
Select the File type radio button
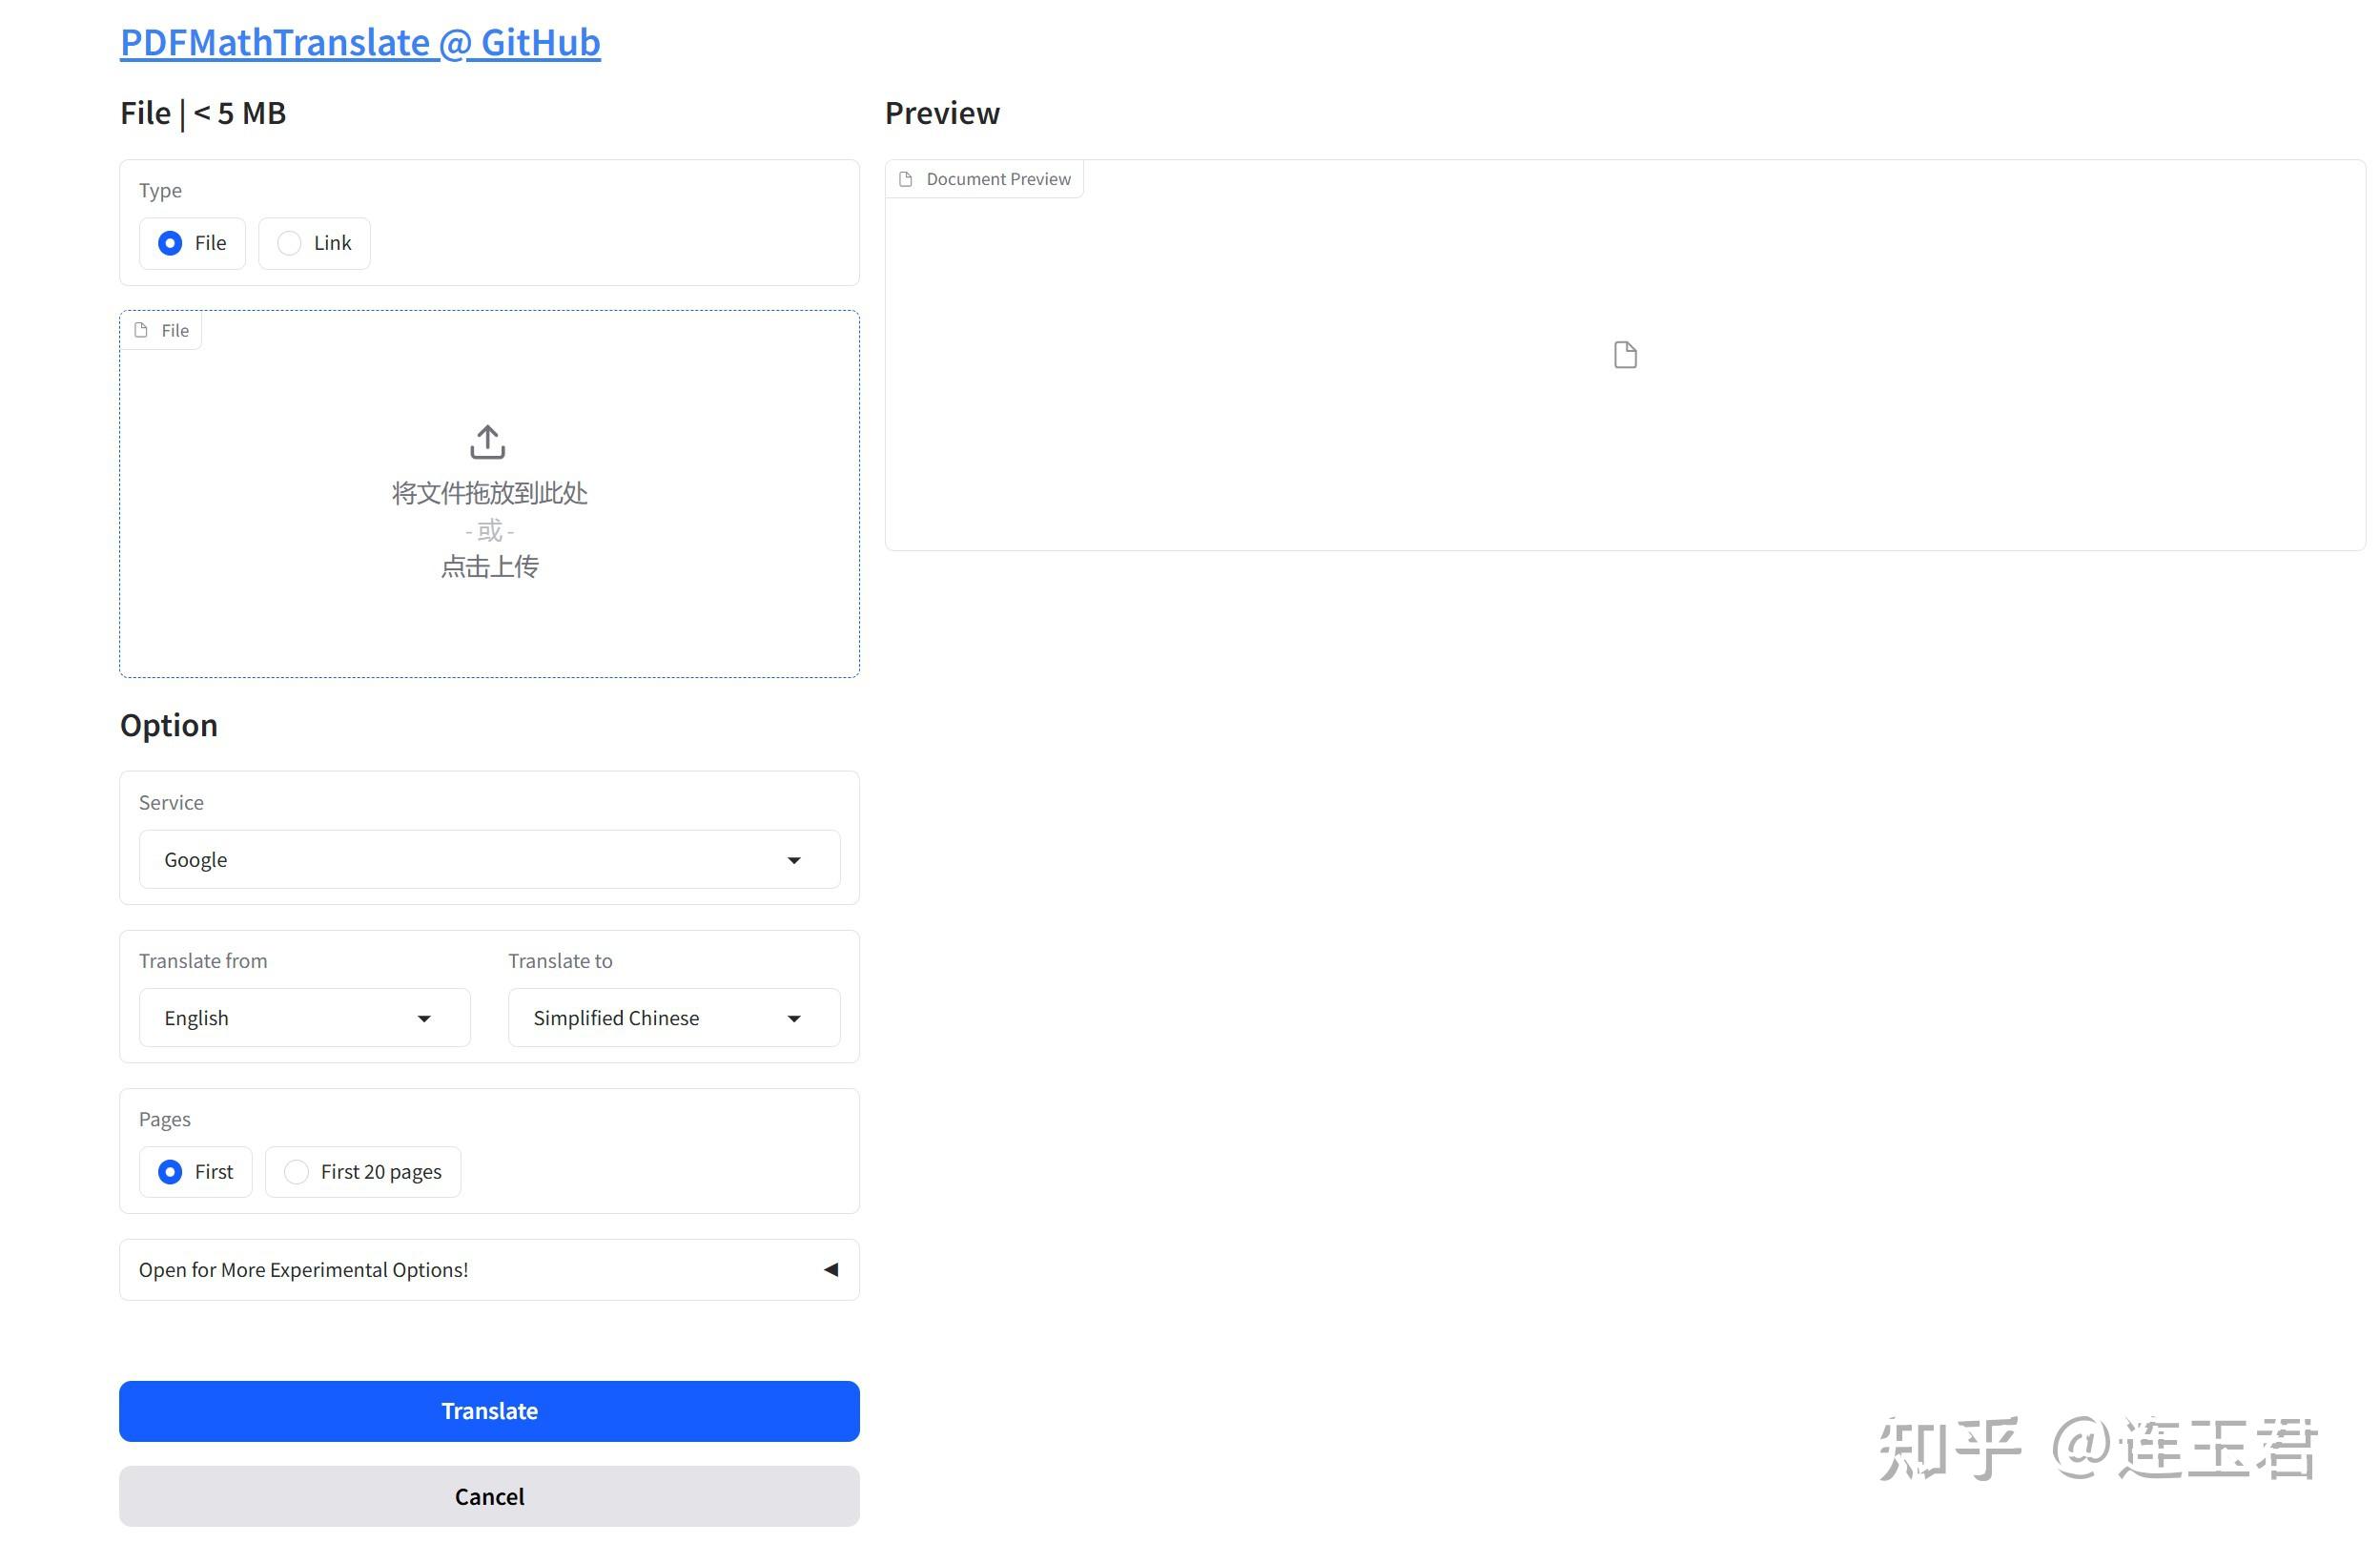tap(170, 243)
